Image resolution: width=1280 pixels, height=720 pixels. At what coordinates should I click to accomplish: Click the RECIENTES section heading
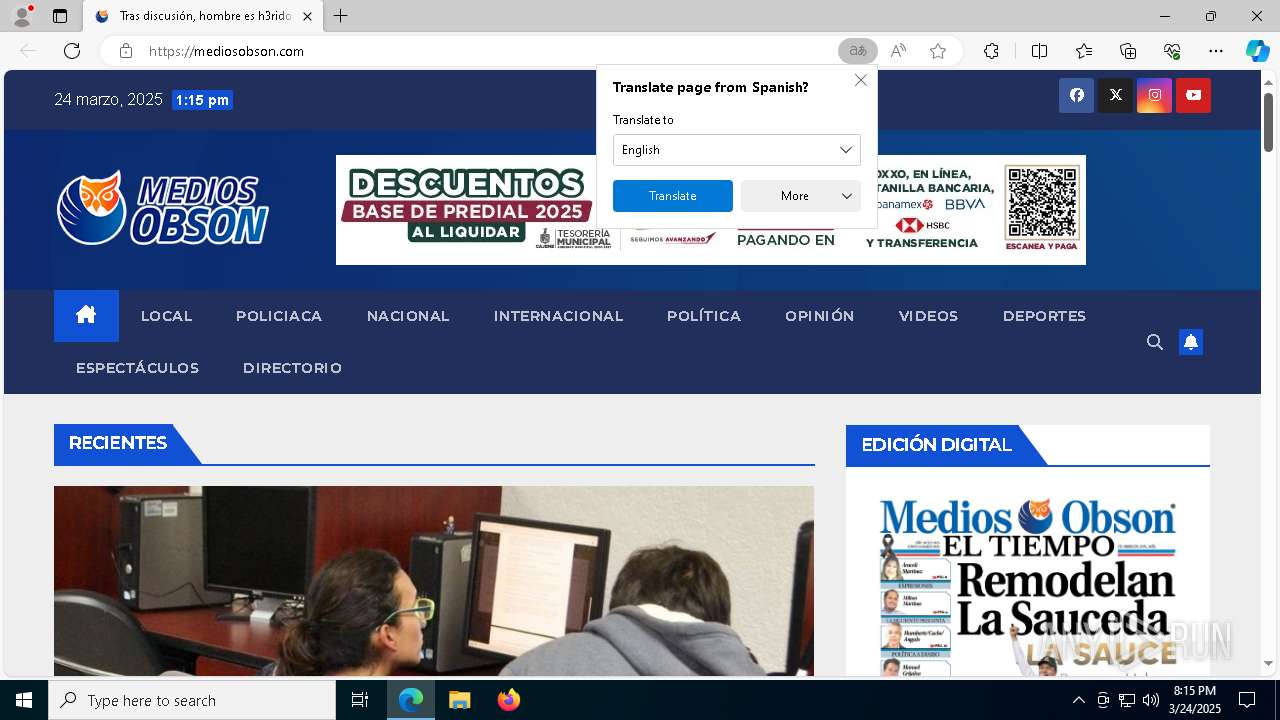coord(118,443)
